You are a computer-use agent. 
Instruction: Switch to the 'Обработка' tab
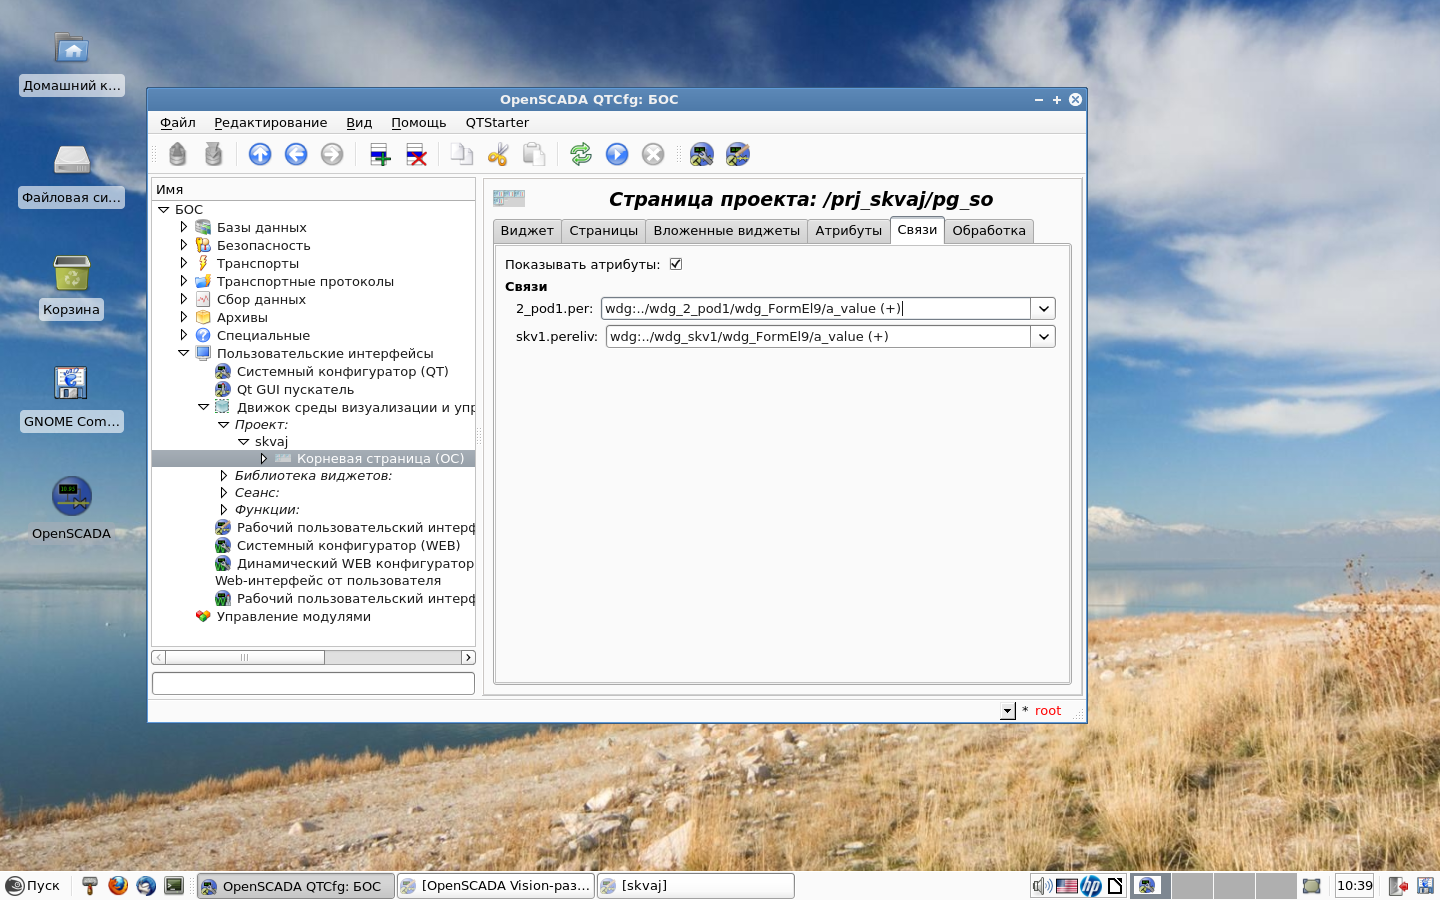pyautogui.click(x=988, y=231)
